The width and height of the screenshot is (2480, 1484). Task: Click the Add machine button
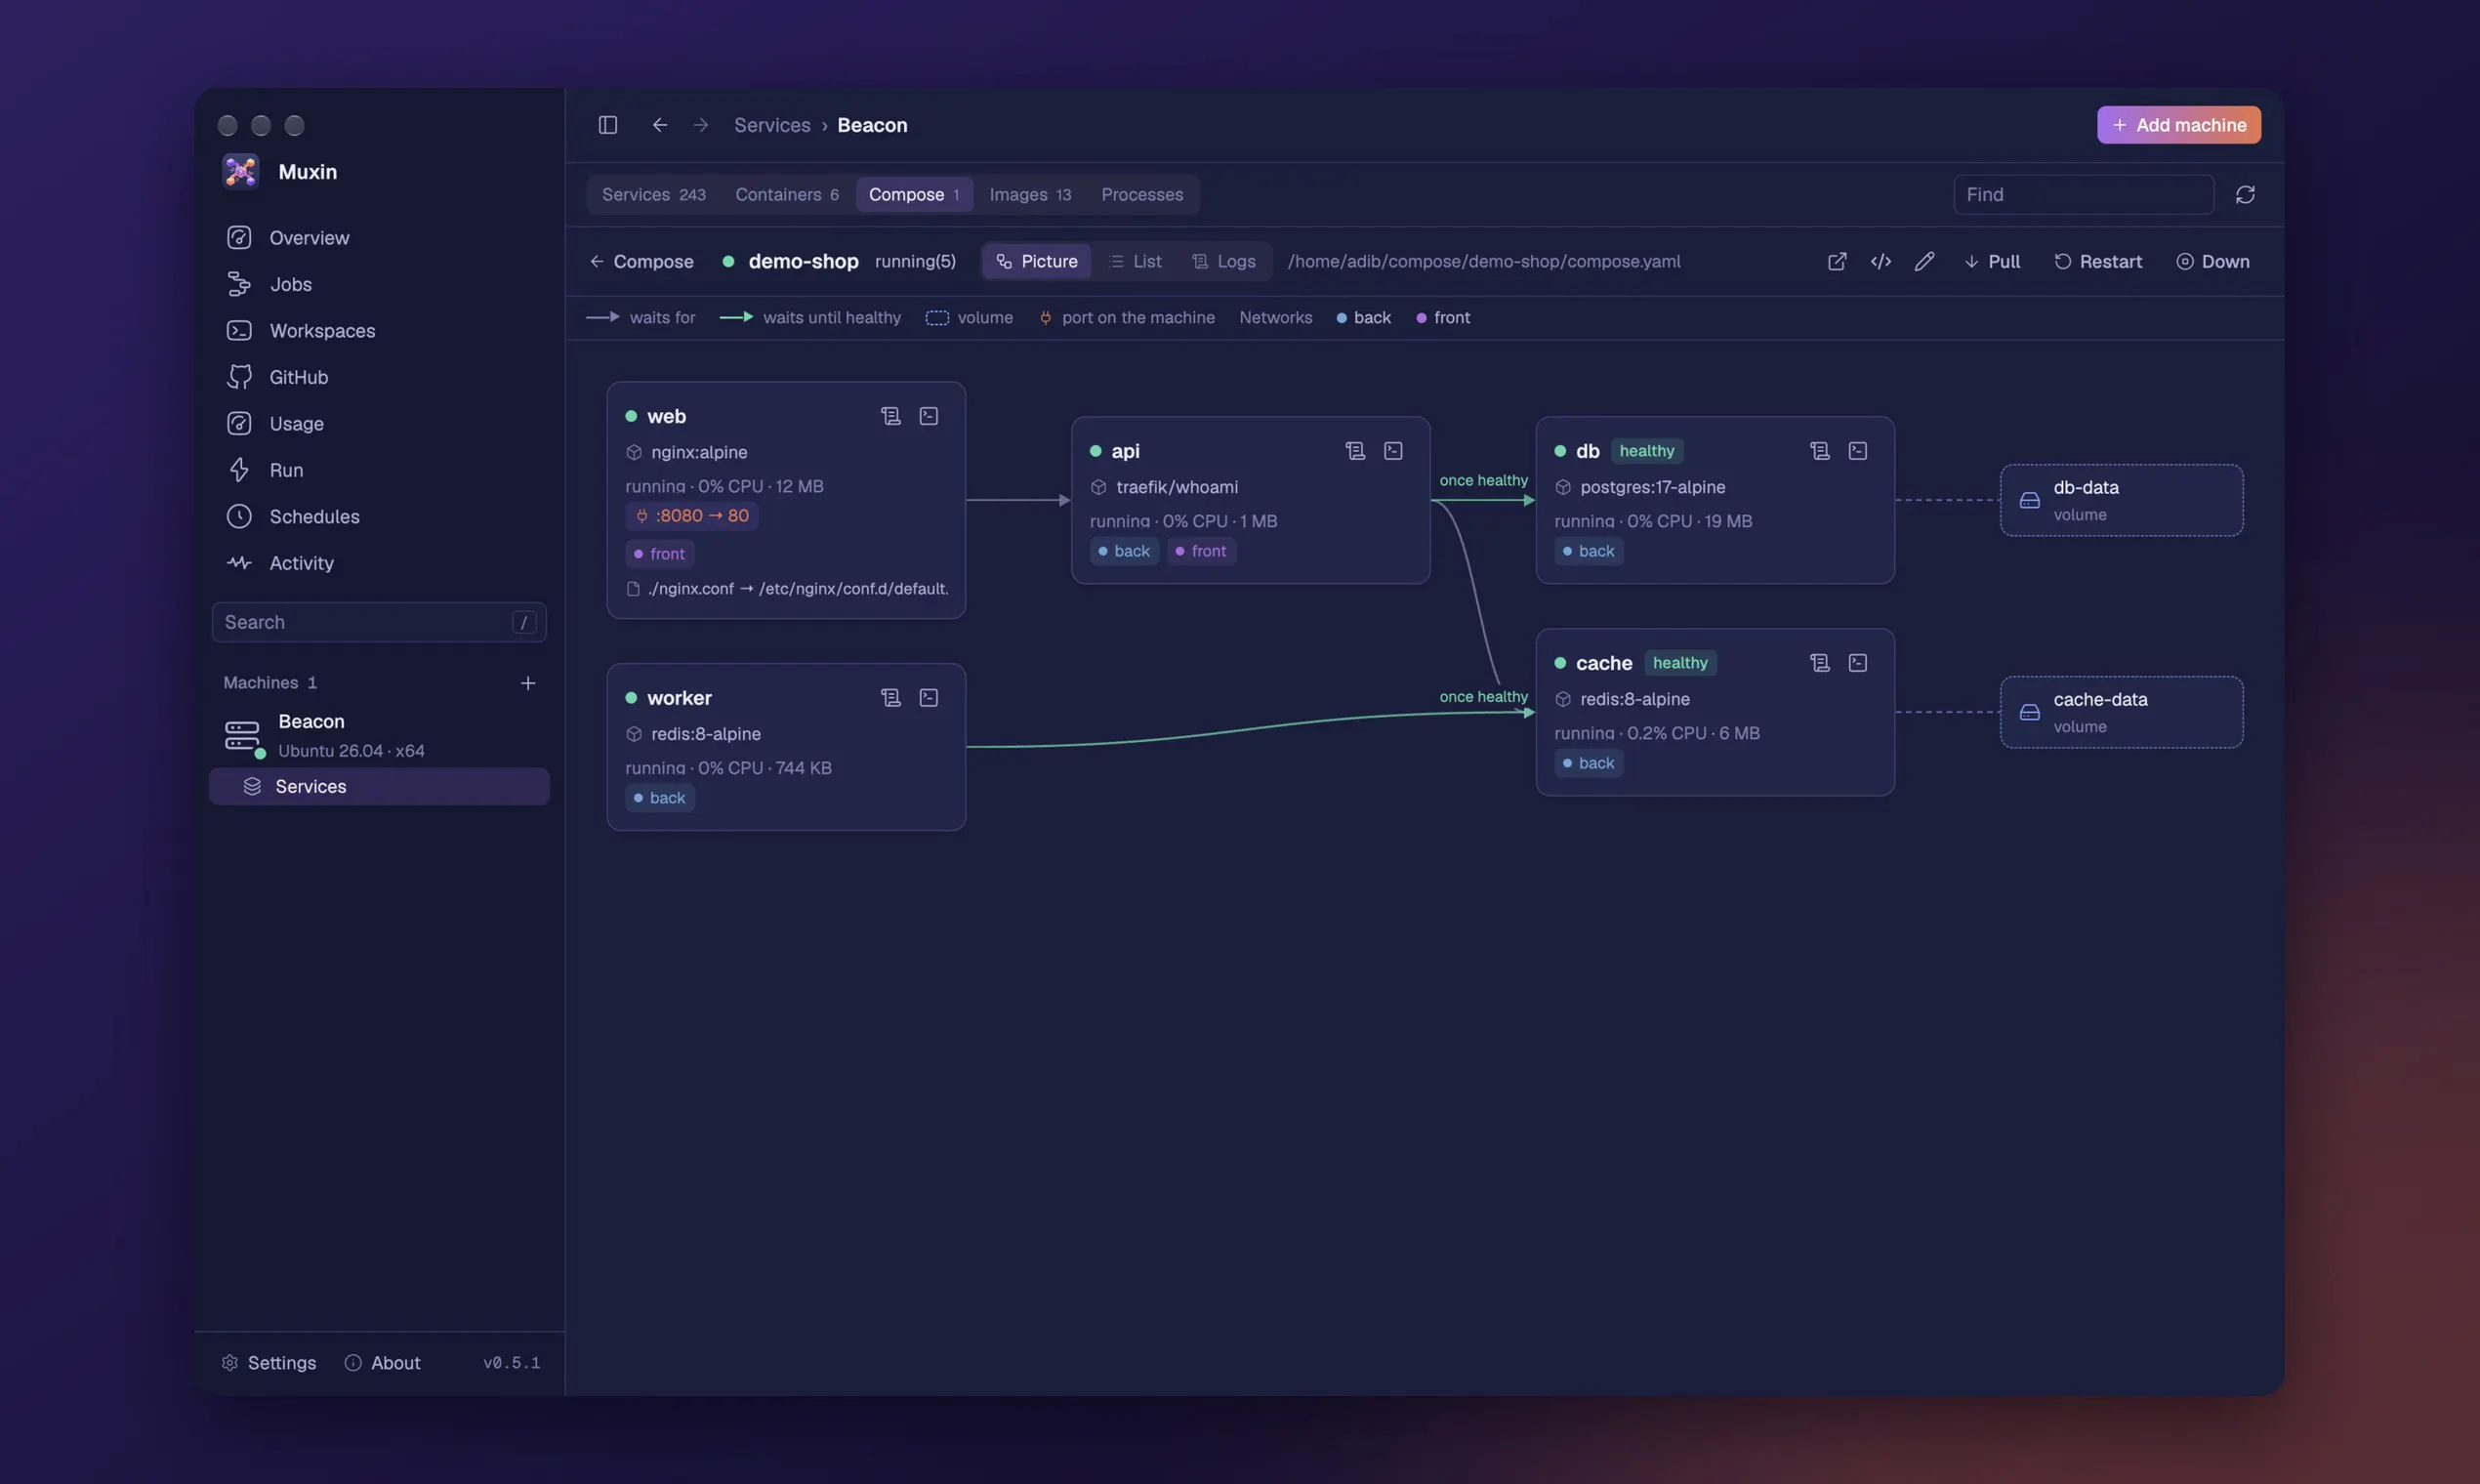tap(2178, 125)
